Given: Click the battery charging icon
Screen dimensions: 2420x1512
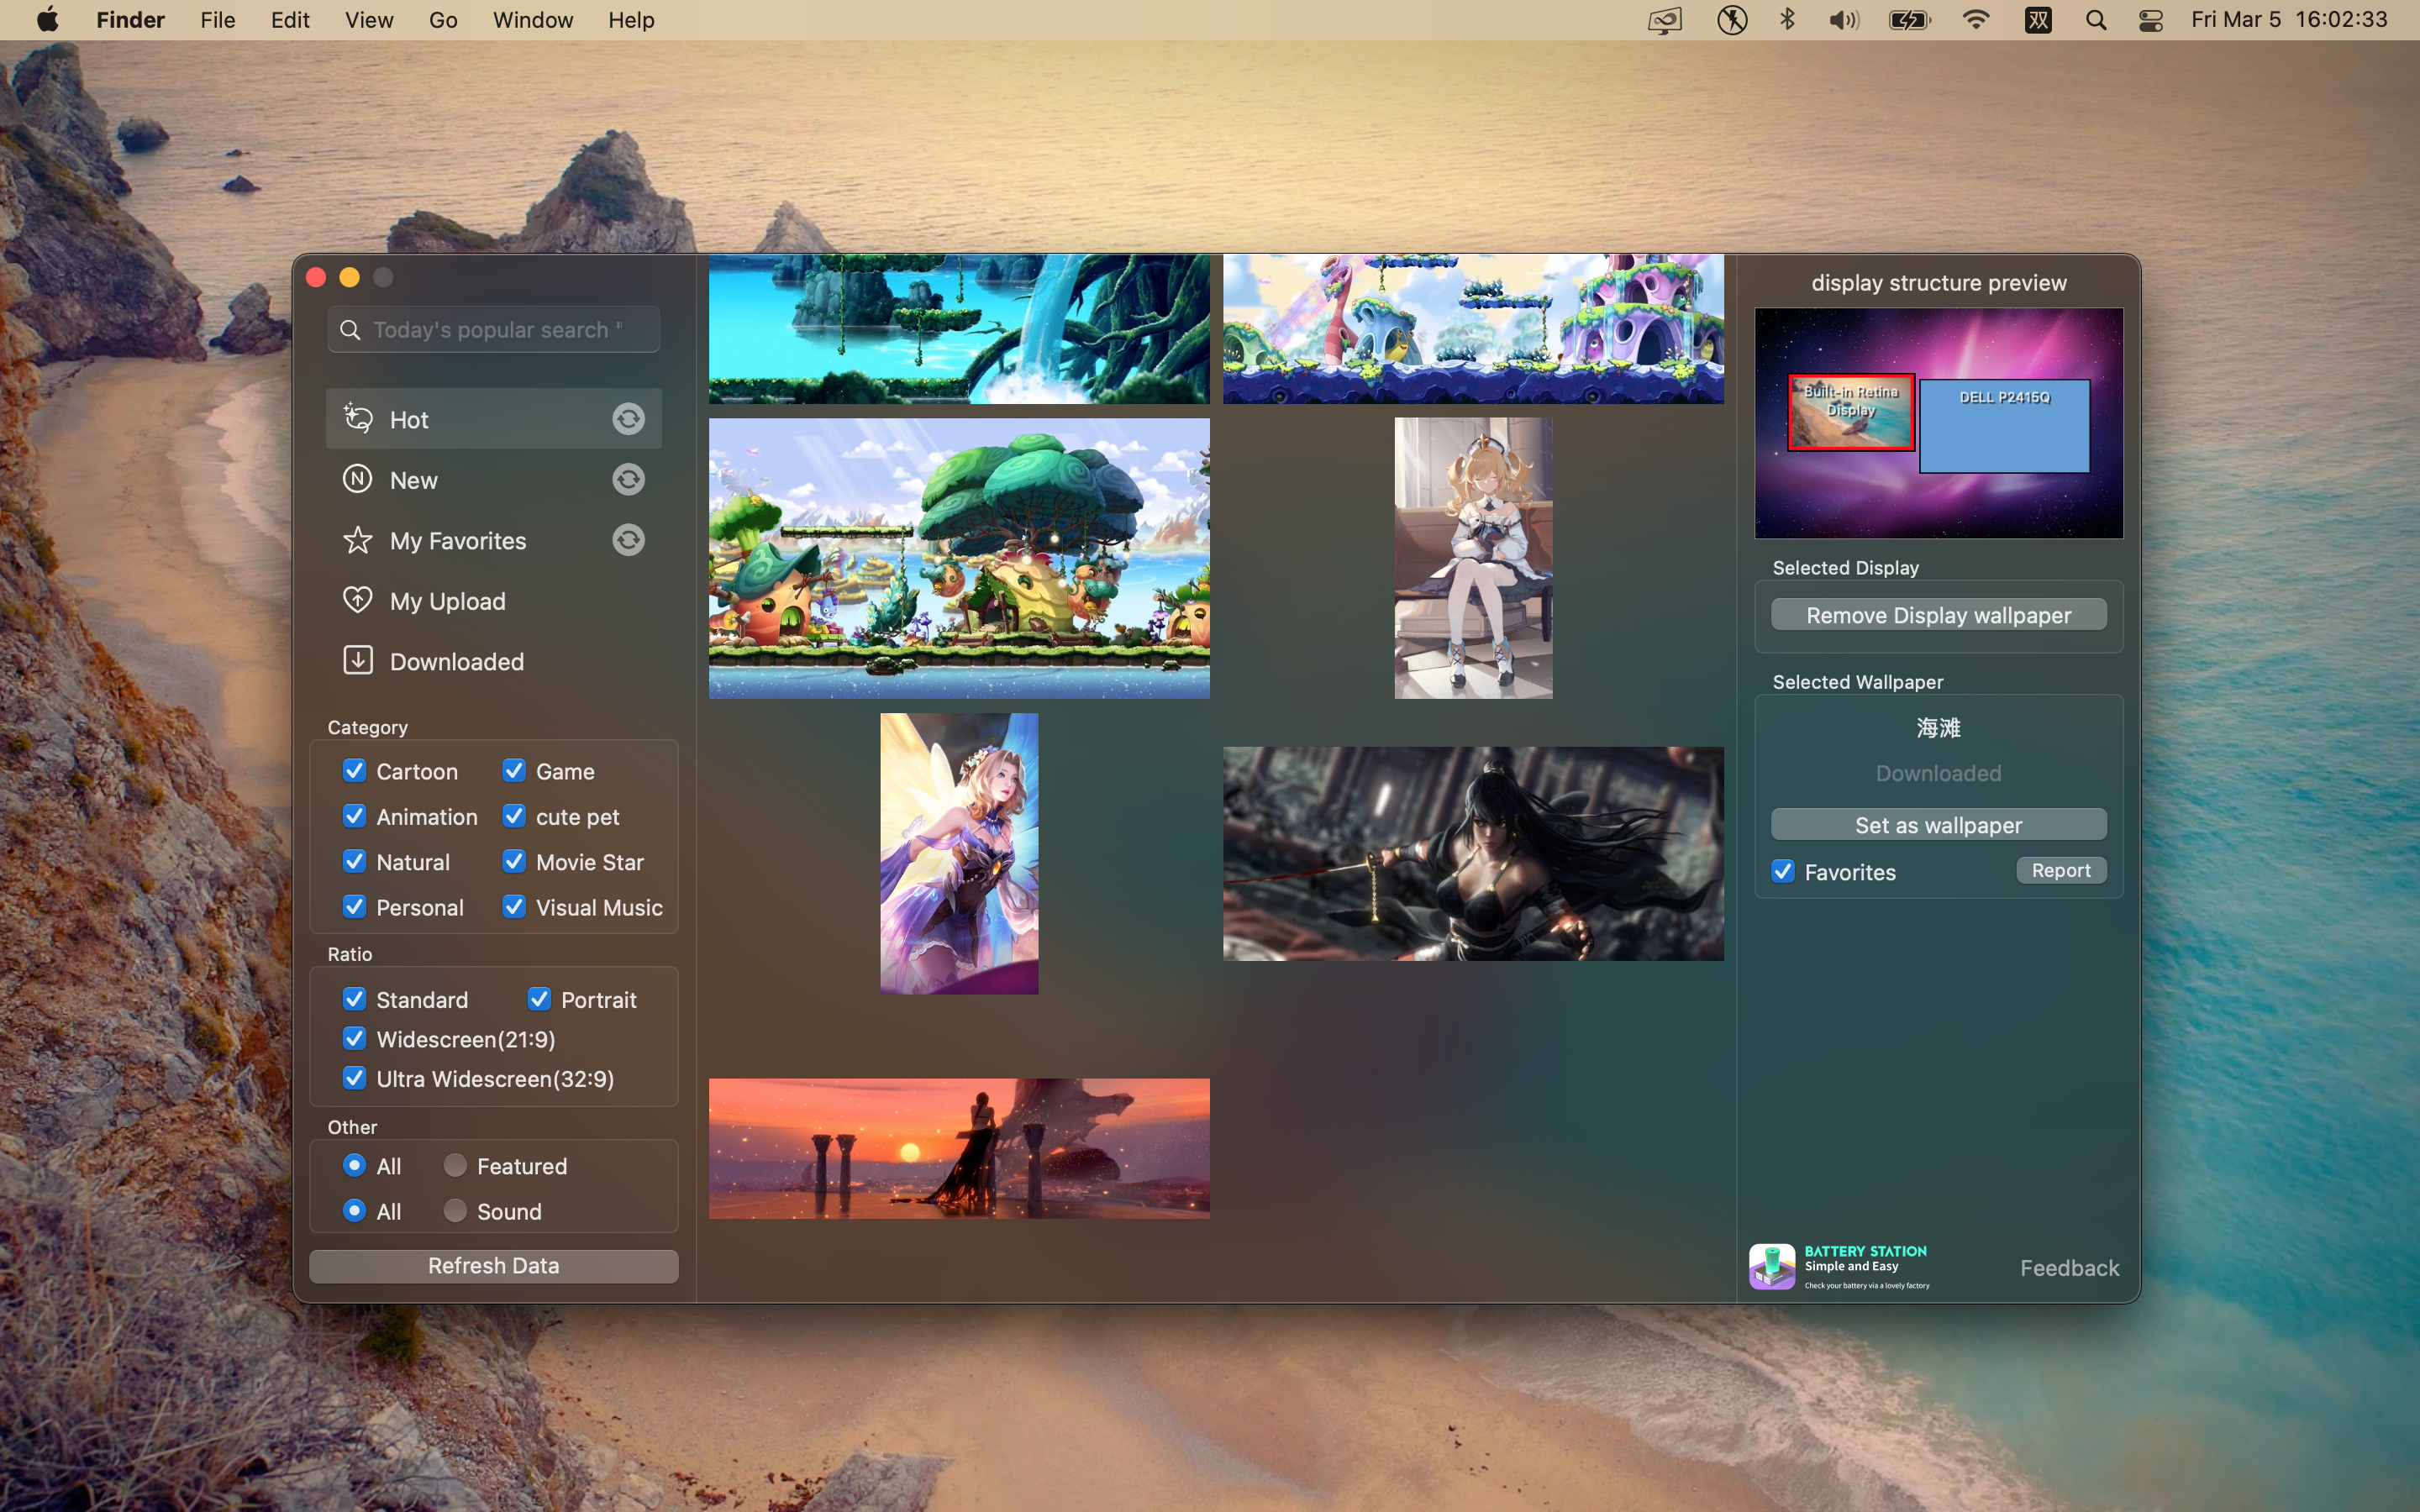Looking at the screenshot, I should click(1909, 20).
